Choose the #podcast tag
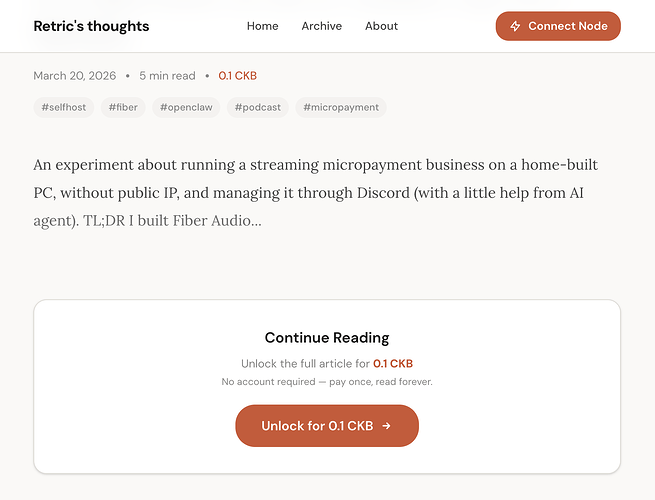The height and width of the screenshot is (500, 655). 257,107
